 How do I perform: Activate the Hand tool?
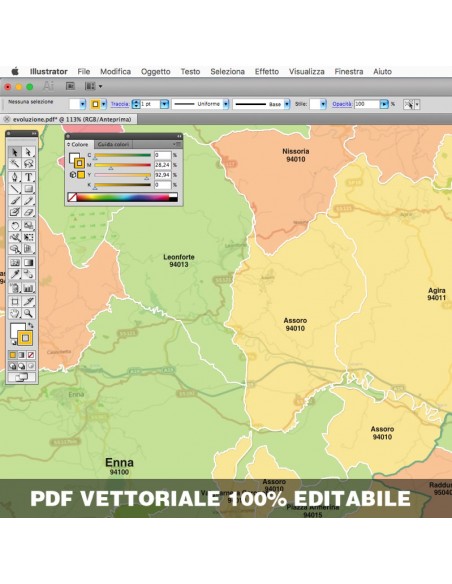[15, 313]
